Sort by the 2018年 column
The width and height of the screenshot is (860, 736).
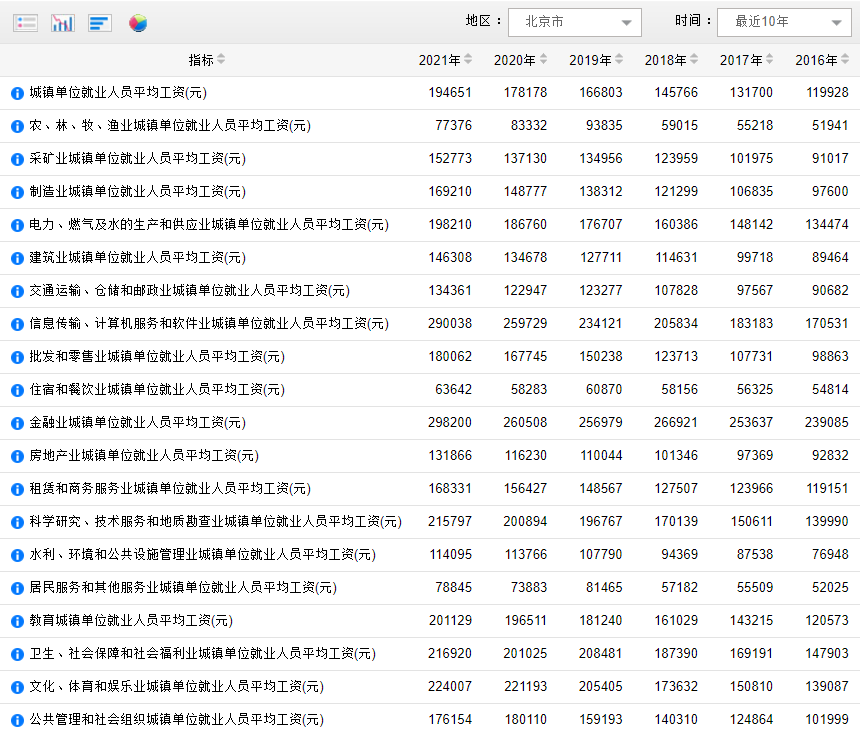click(694, 59)
